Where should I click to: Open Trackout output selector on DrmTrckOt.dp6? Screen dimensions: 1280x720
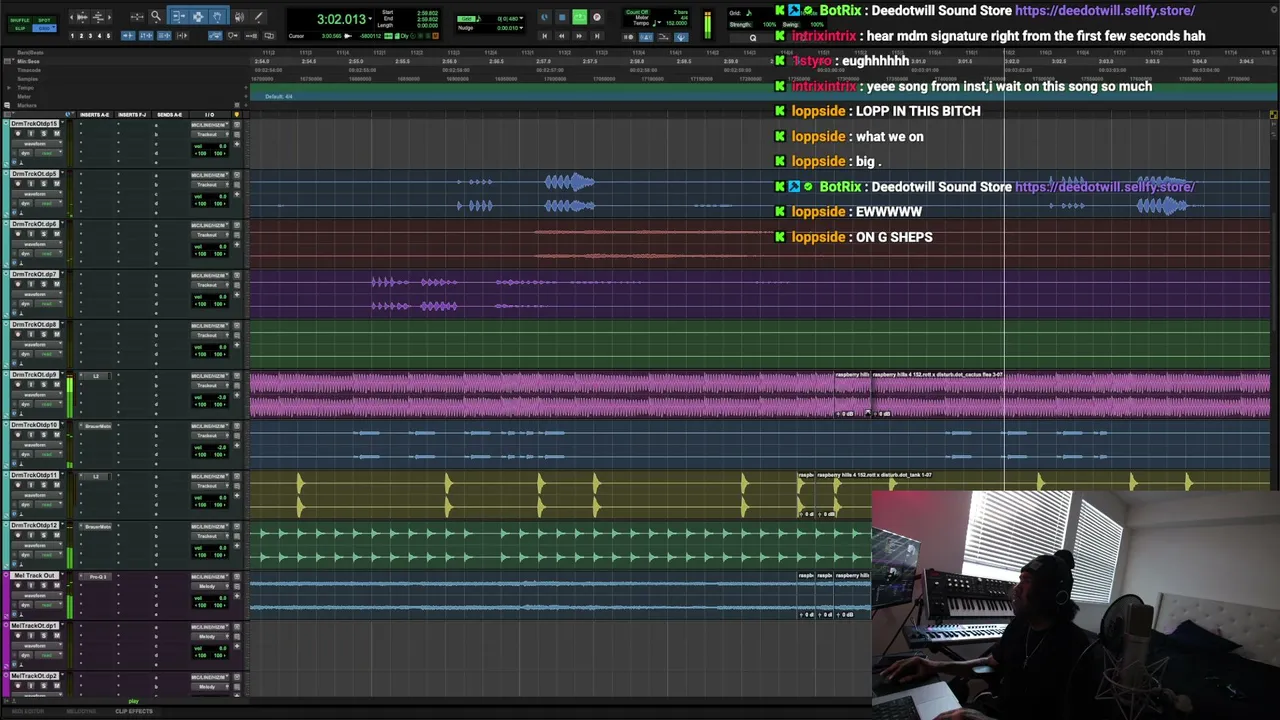(210, 235)
